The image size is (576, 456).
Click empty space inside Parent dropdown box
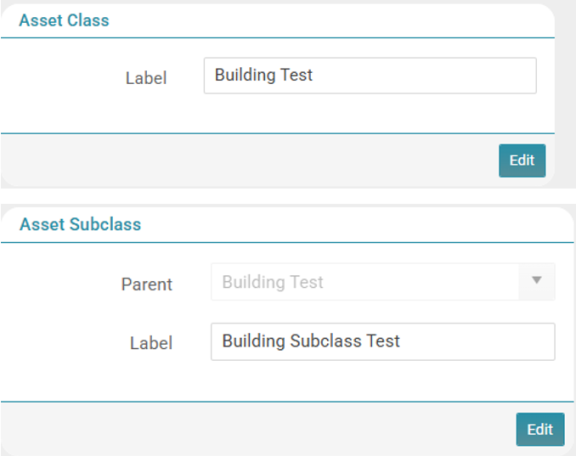[419, 282]
